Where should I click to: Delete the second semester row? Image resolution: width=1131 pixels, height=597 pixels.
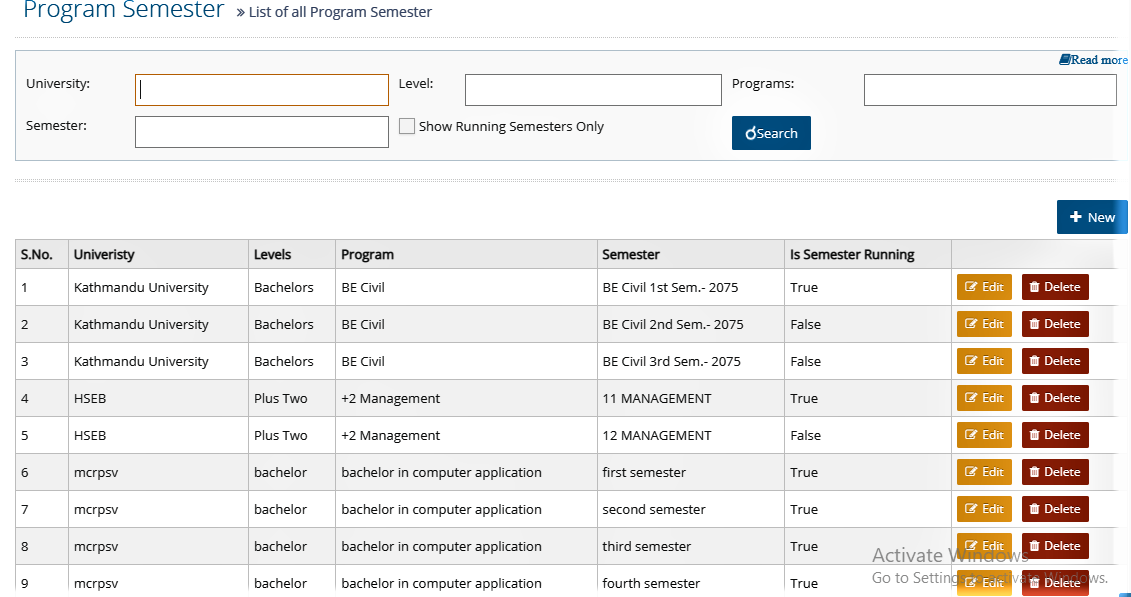tap(1055, 509)
